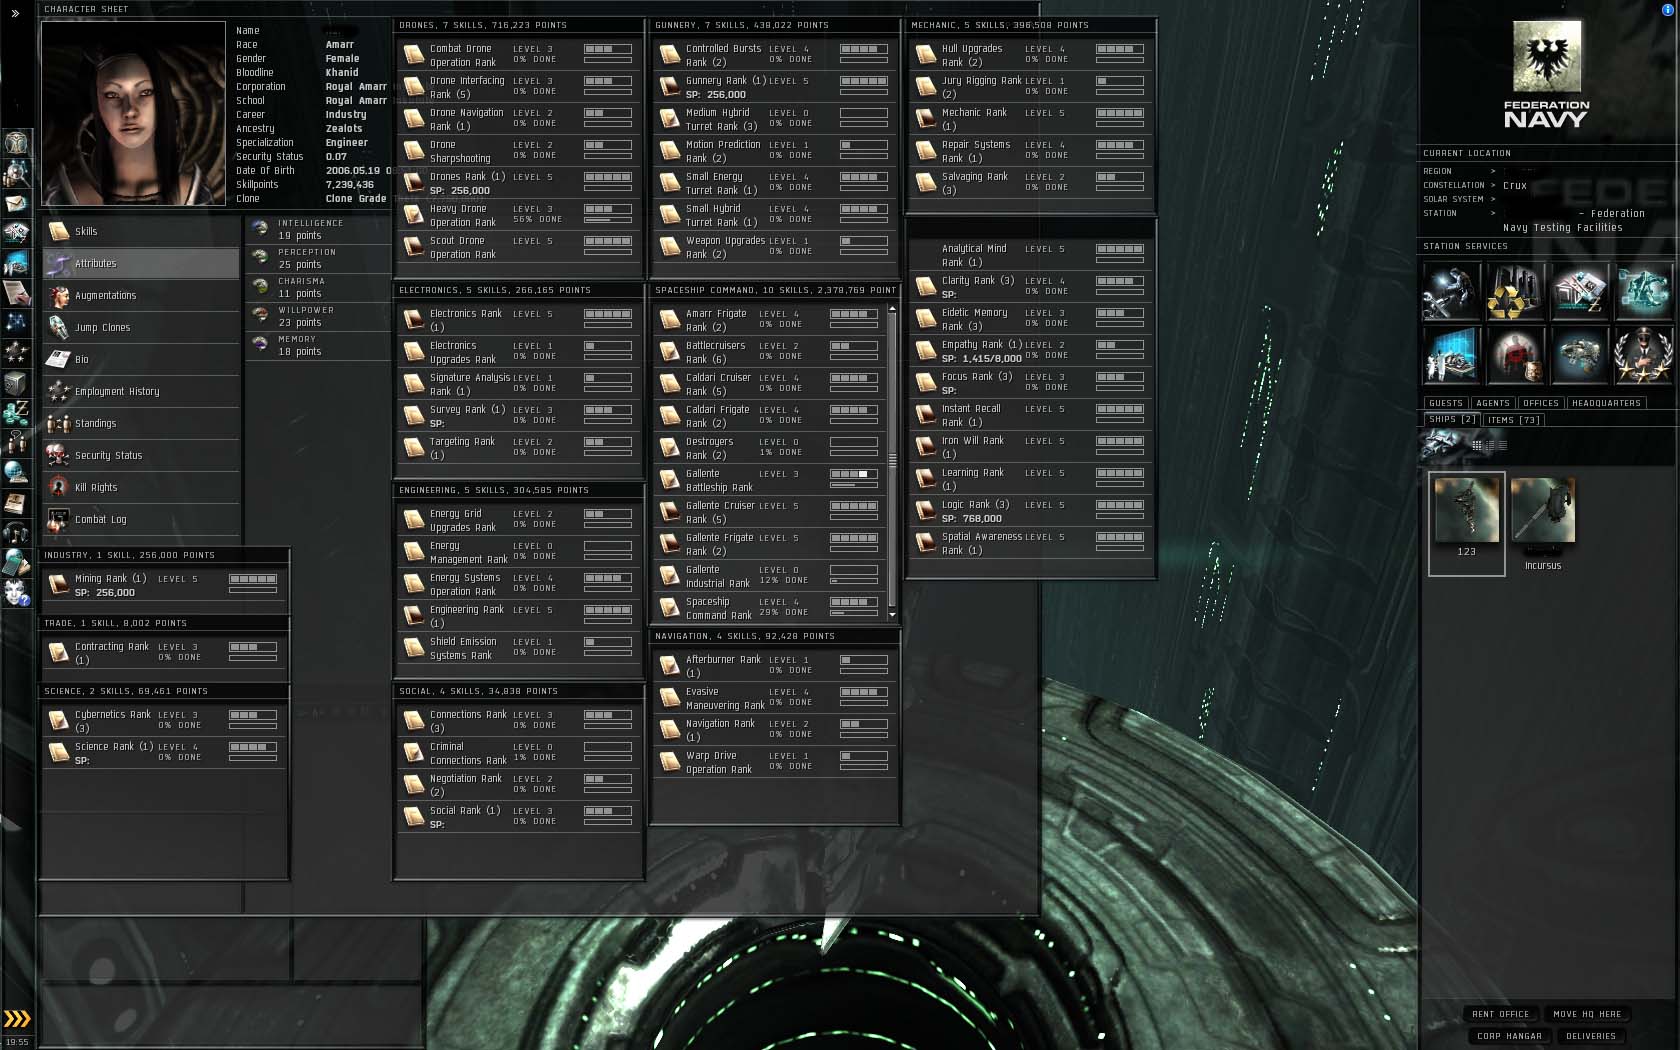Viewport: 1680px width, 1050px height.
Task: Open the jukebox headphones icon in sidebar
Action: coord(16,532)
